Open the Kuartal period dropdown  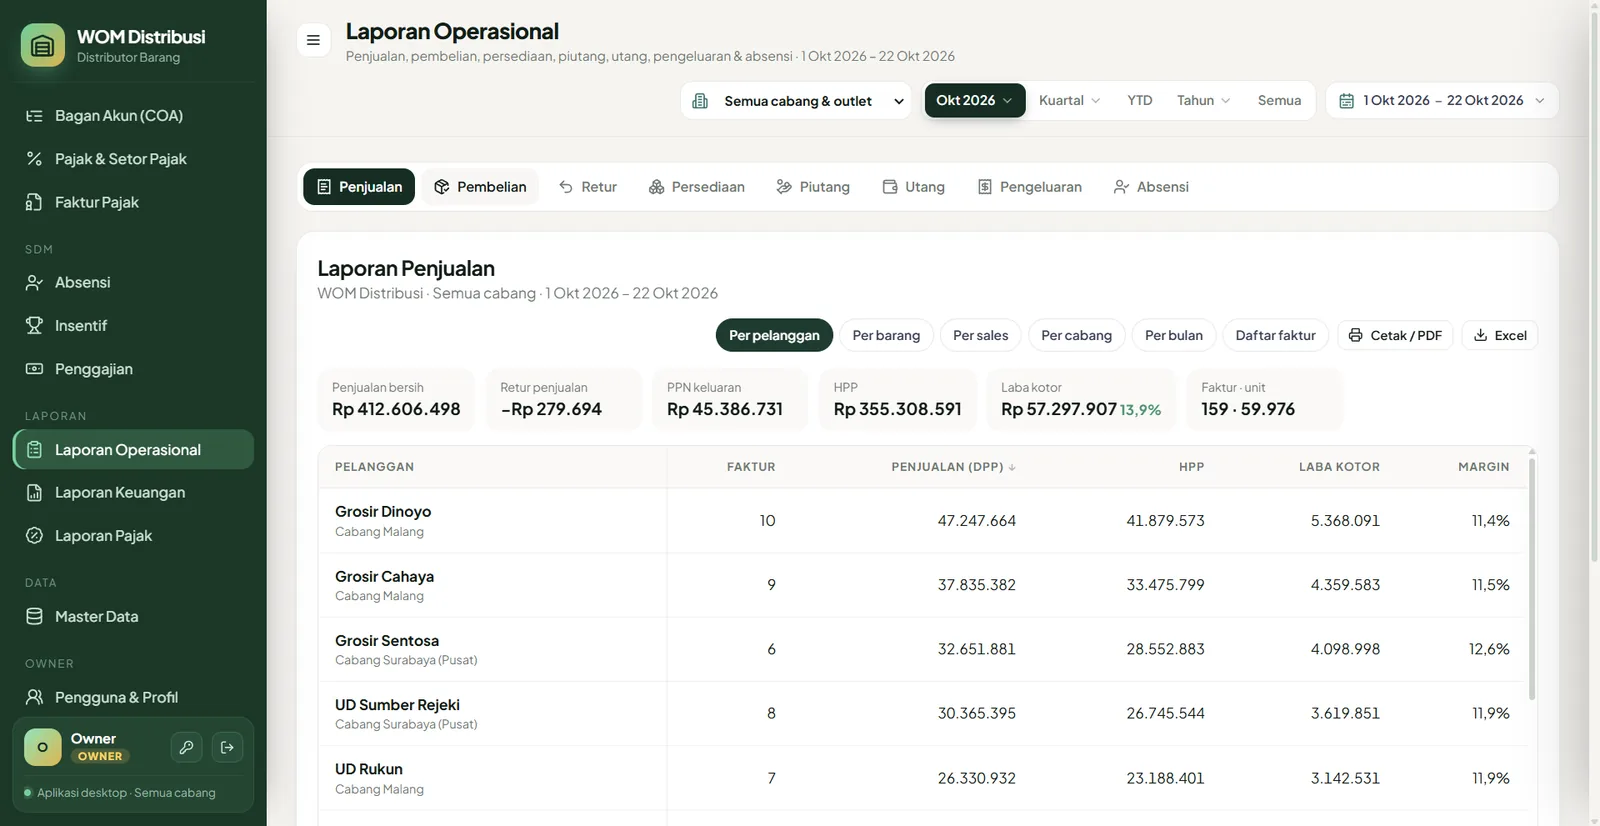1069,100
